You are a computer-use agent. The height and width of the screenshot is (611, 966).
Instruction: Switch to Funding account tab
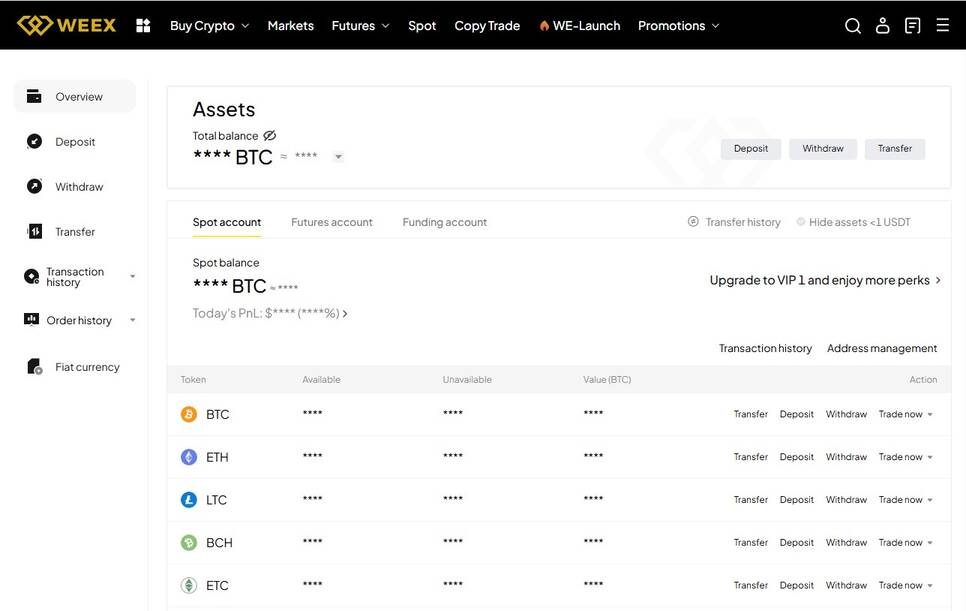coord(445,222)
